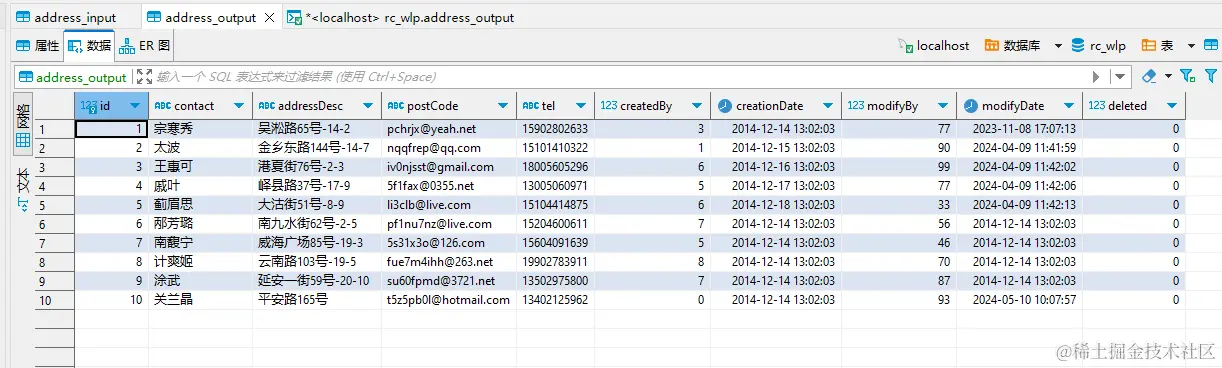Open the filter history dropdown
1222x368 pixels.
coord(1120,77)
